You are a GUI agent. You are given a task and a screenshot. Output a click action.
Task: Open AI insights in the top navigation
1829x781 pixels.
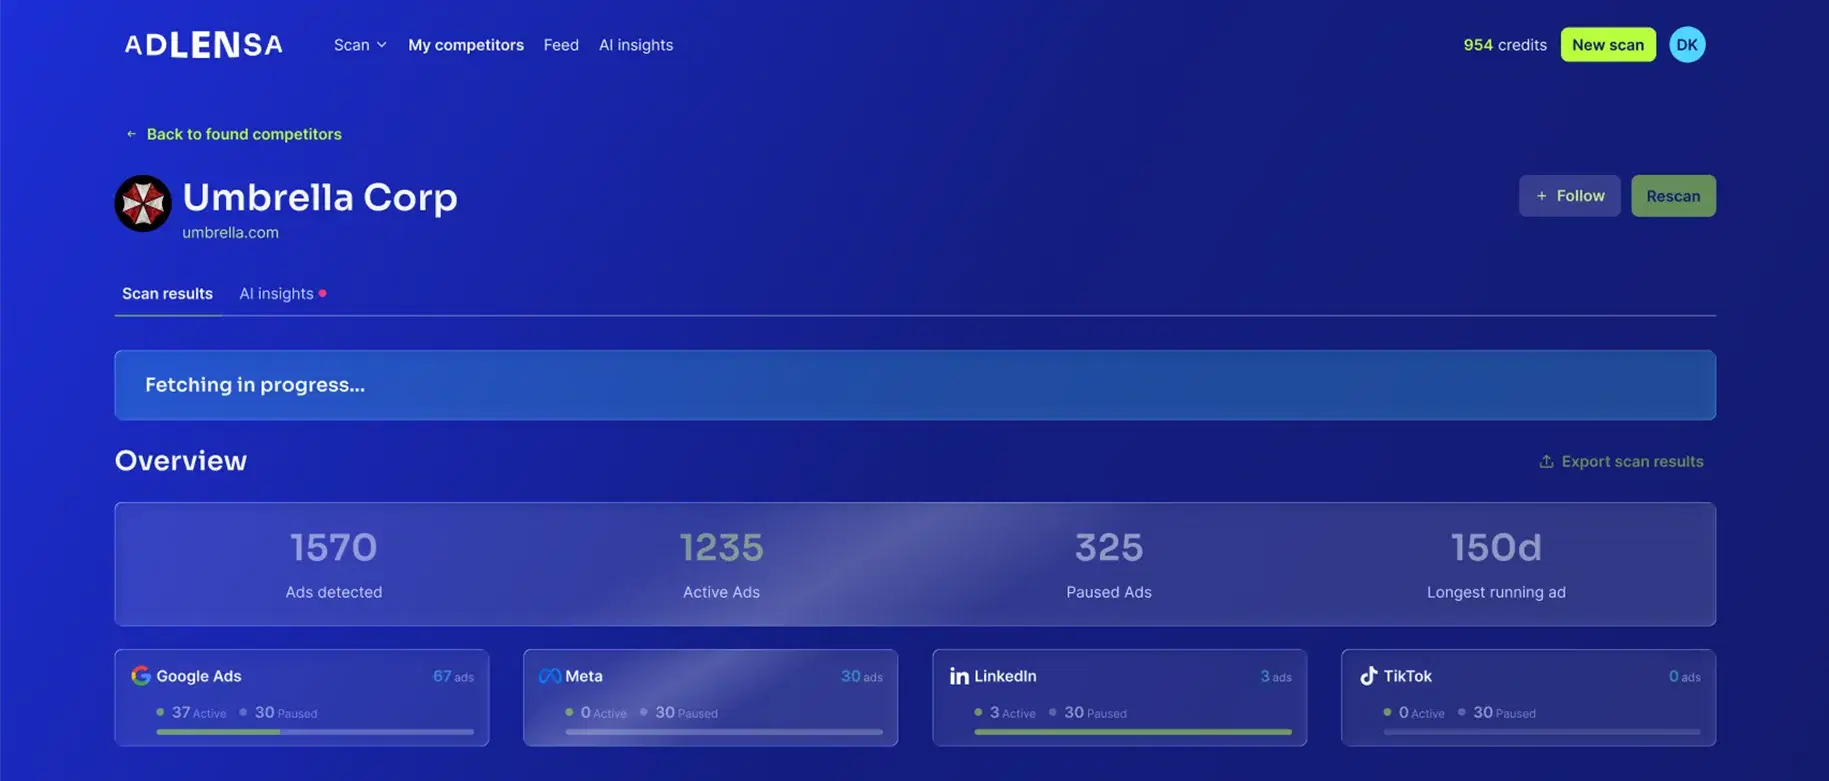(636, 45)
